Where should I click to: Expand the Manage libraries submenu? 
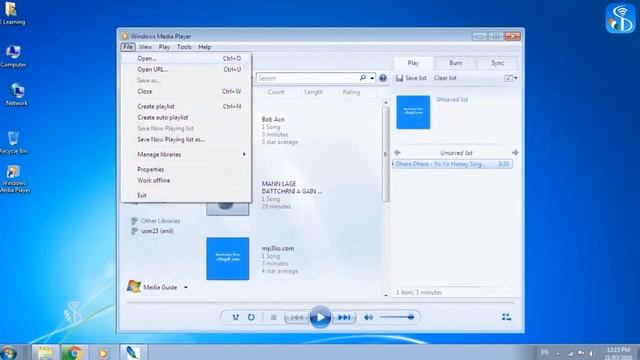click(x=187, y=154)
